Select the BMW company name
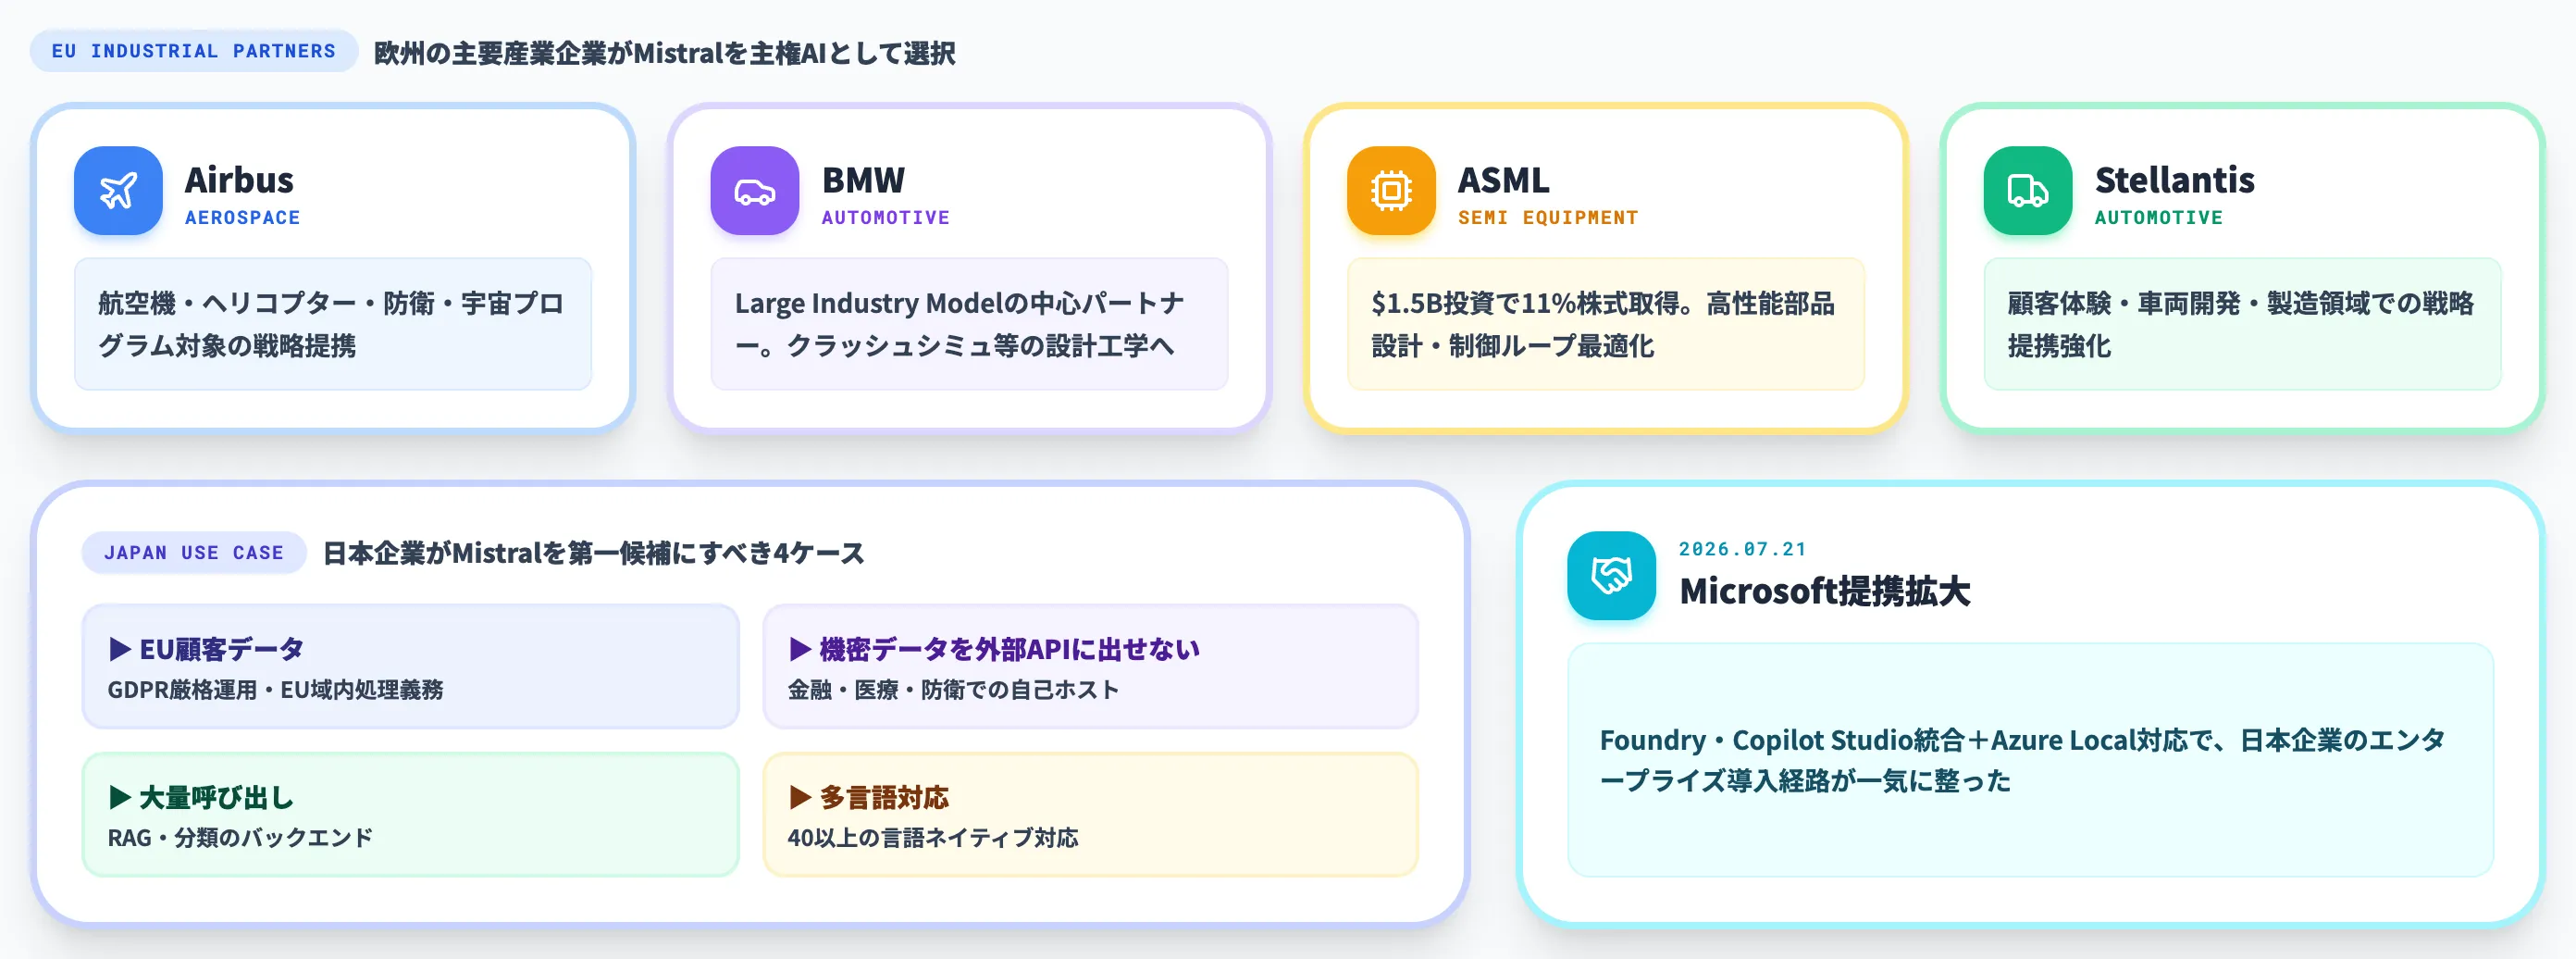 [863, 180]
